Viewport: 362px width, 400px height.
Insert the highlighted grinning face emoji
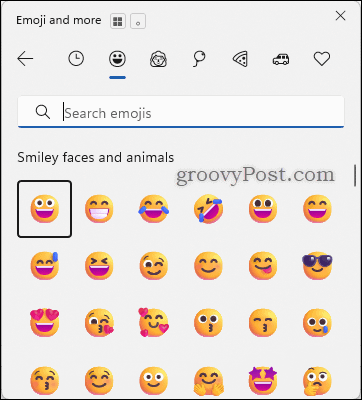tap(44, 209)
